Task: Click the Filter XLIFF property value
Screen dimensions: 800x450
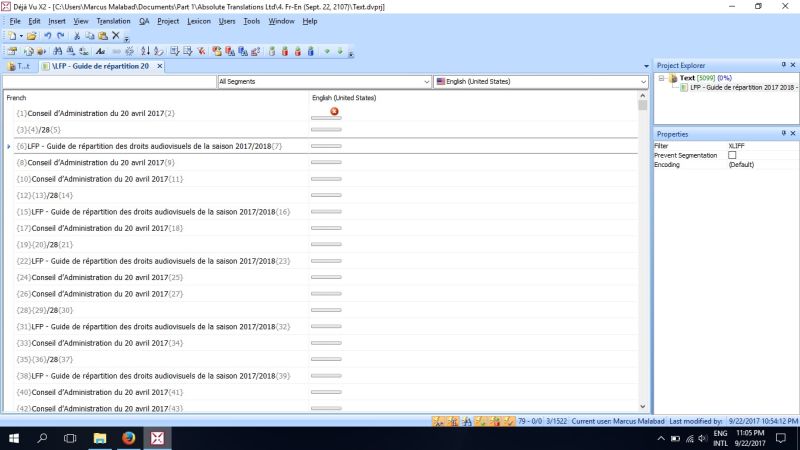Action: 737,146
